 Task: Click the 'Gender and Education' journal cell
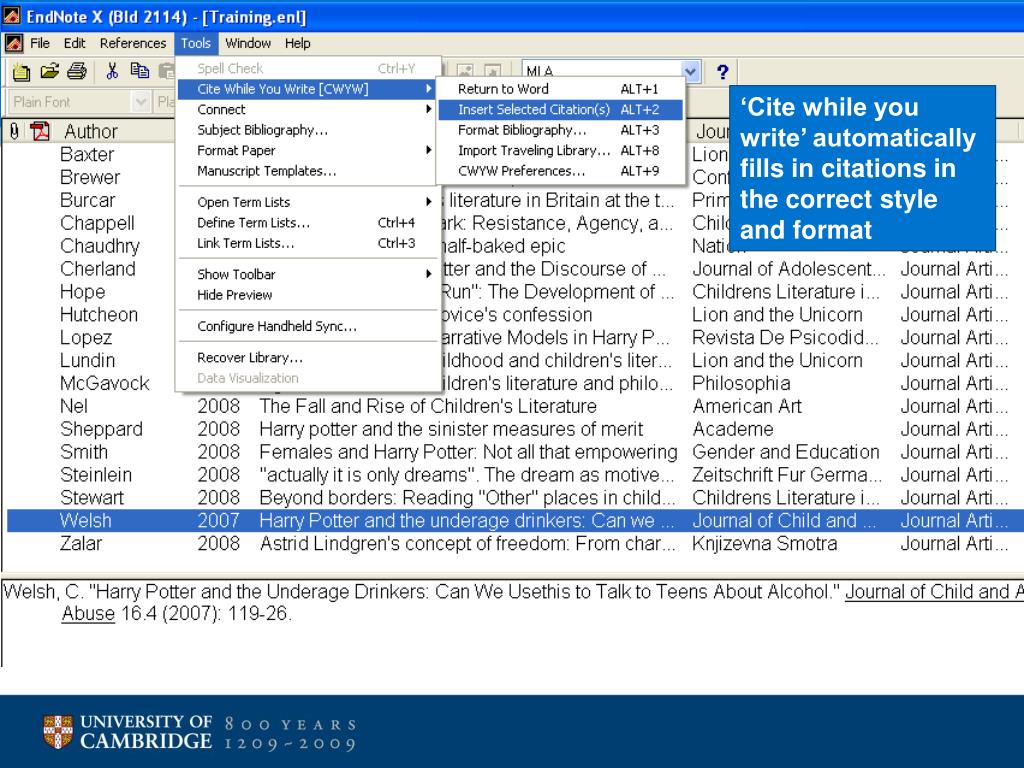tap(786, 451)
